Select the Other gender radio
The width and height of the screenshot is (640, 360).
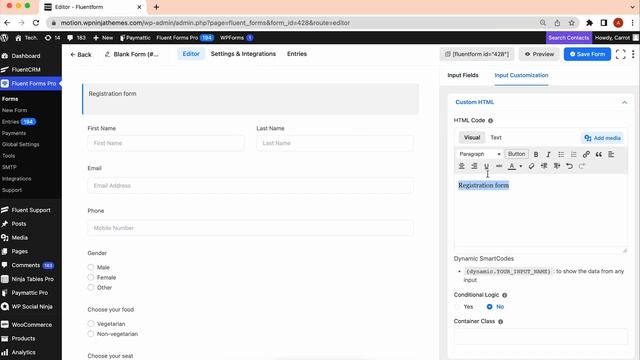[91, 287]
